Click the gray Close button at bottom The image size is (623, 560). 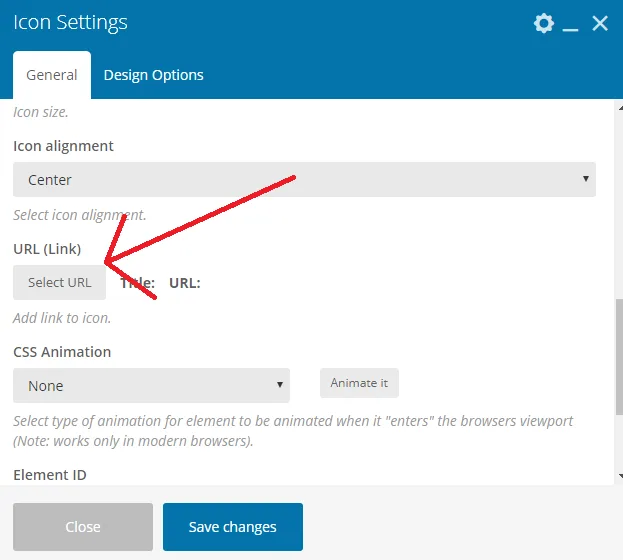[83, 527]
